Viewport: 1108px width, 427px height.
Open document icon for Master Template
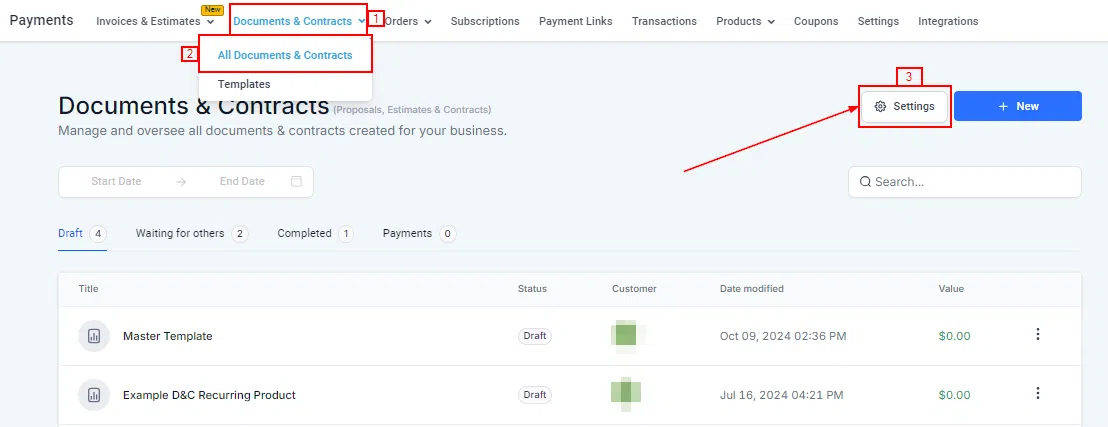[x=93, y=336]
